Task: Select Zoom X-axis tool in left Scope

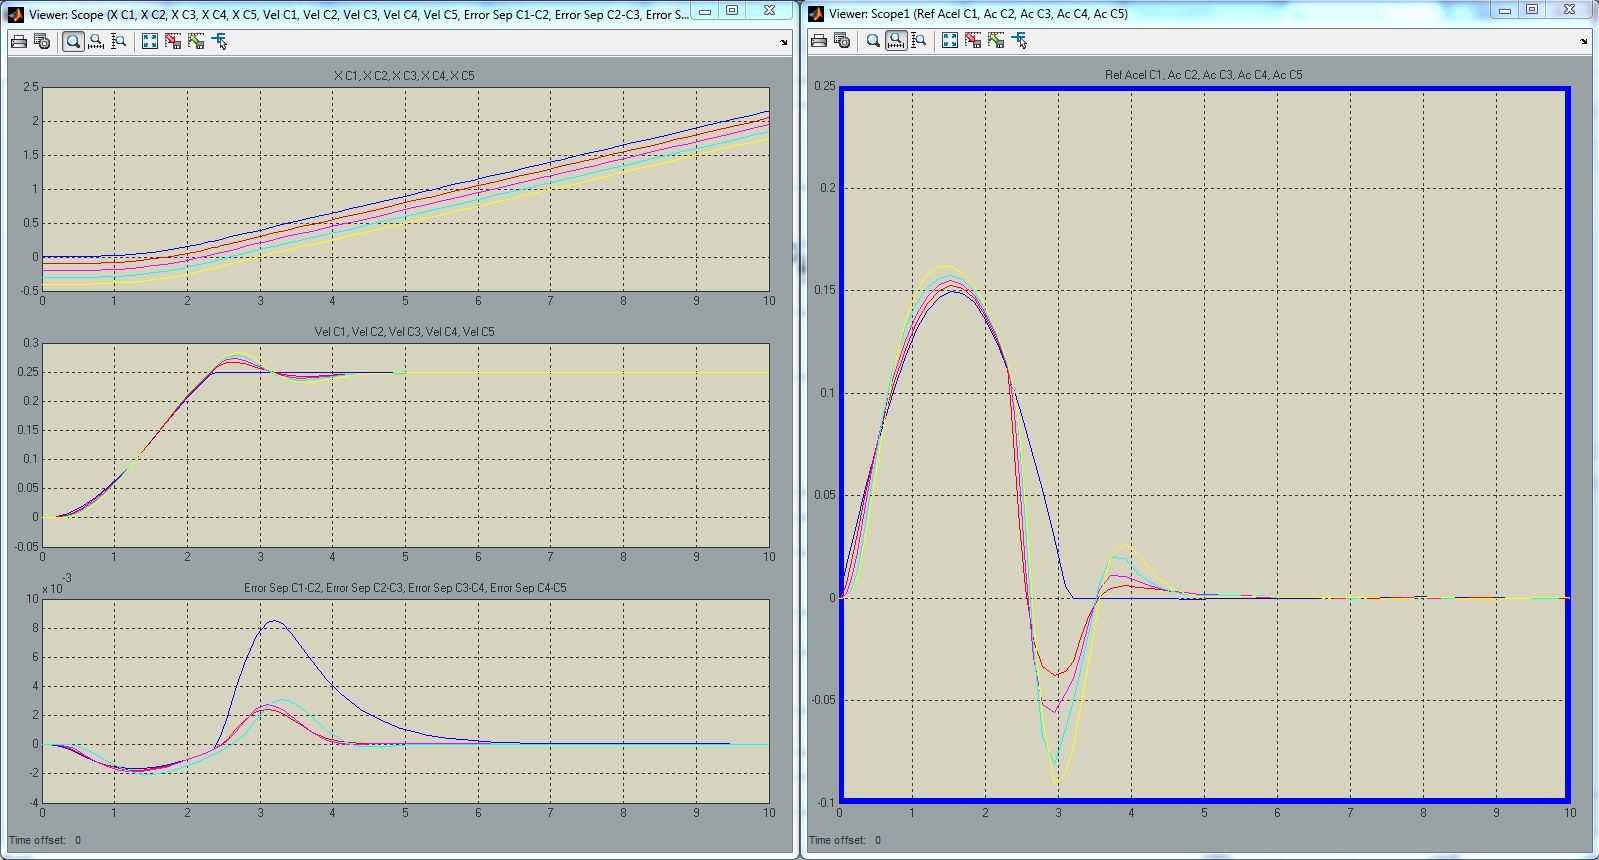Action: [96, 41]
